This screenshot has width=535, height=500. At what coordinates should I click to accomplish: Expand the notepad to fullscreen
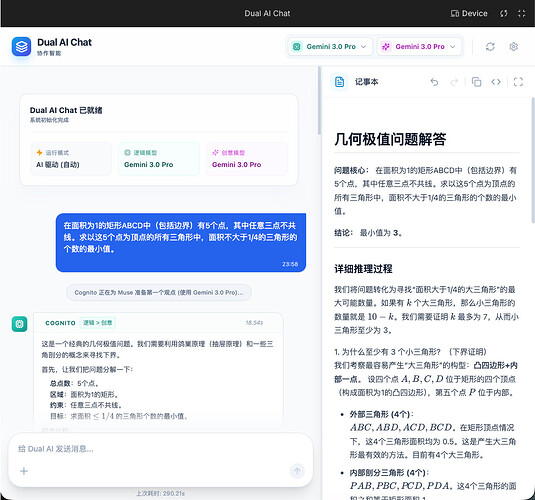(518, 82)
